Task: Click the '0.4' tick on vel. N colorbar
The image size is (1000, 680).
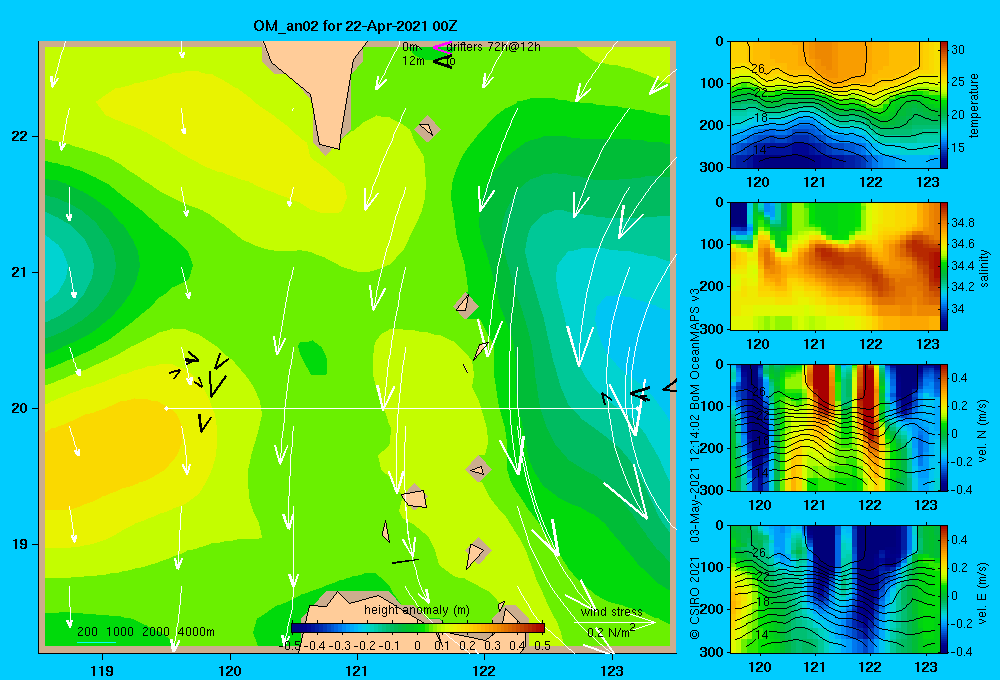Action: [959, 378]
